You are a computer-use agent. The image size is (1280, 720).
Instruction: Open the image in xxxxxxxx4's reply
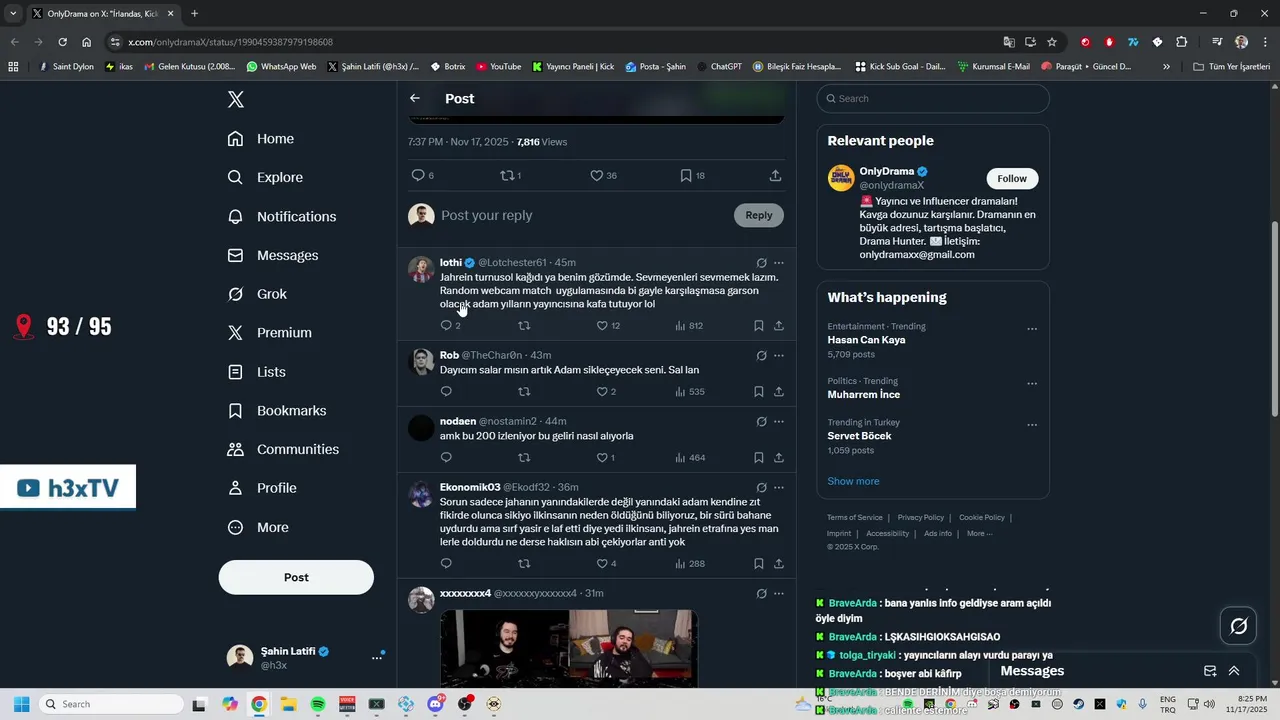point(568,648)
